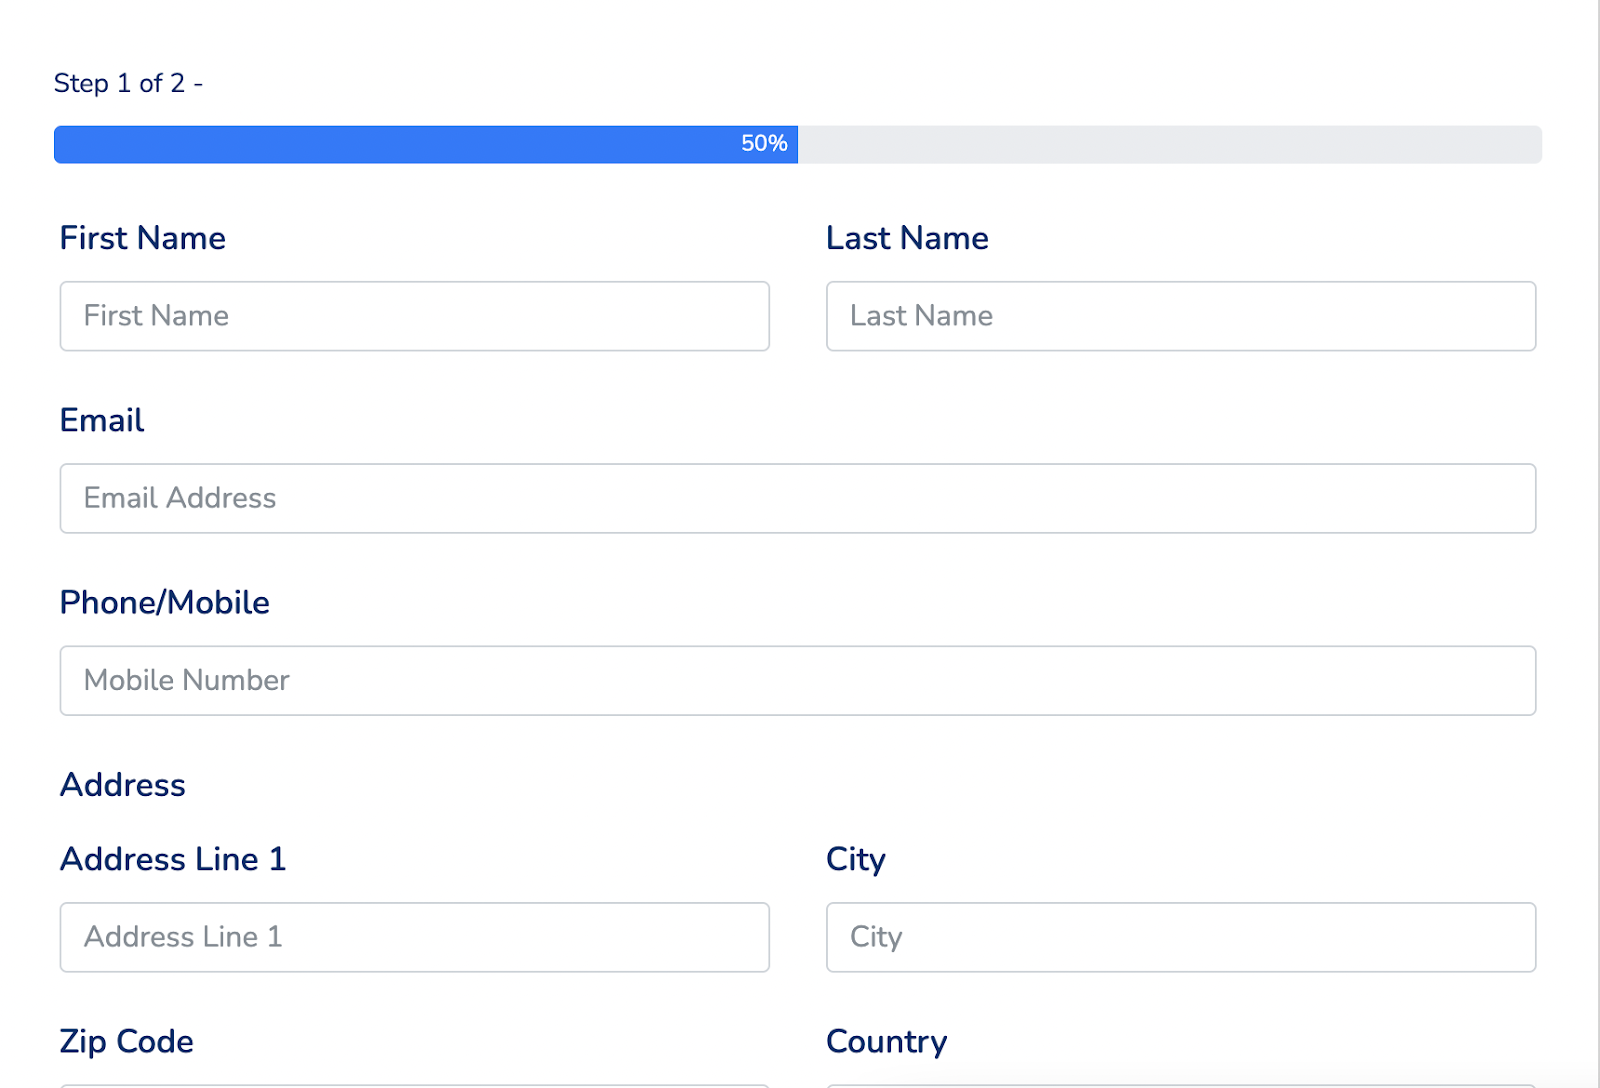Click the 'Address' section heading
1600x1088 pixels.
point(123,785)
